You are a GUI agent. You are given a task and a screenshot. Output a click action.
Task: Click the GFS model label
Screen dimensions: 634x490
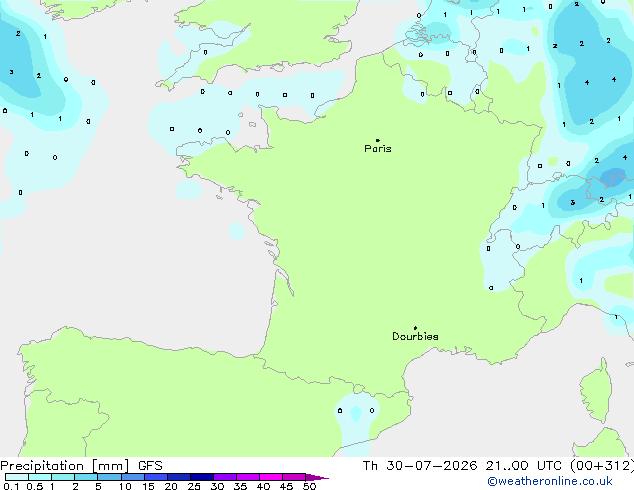click(x=150, y=466)
